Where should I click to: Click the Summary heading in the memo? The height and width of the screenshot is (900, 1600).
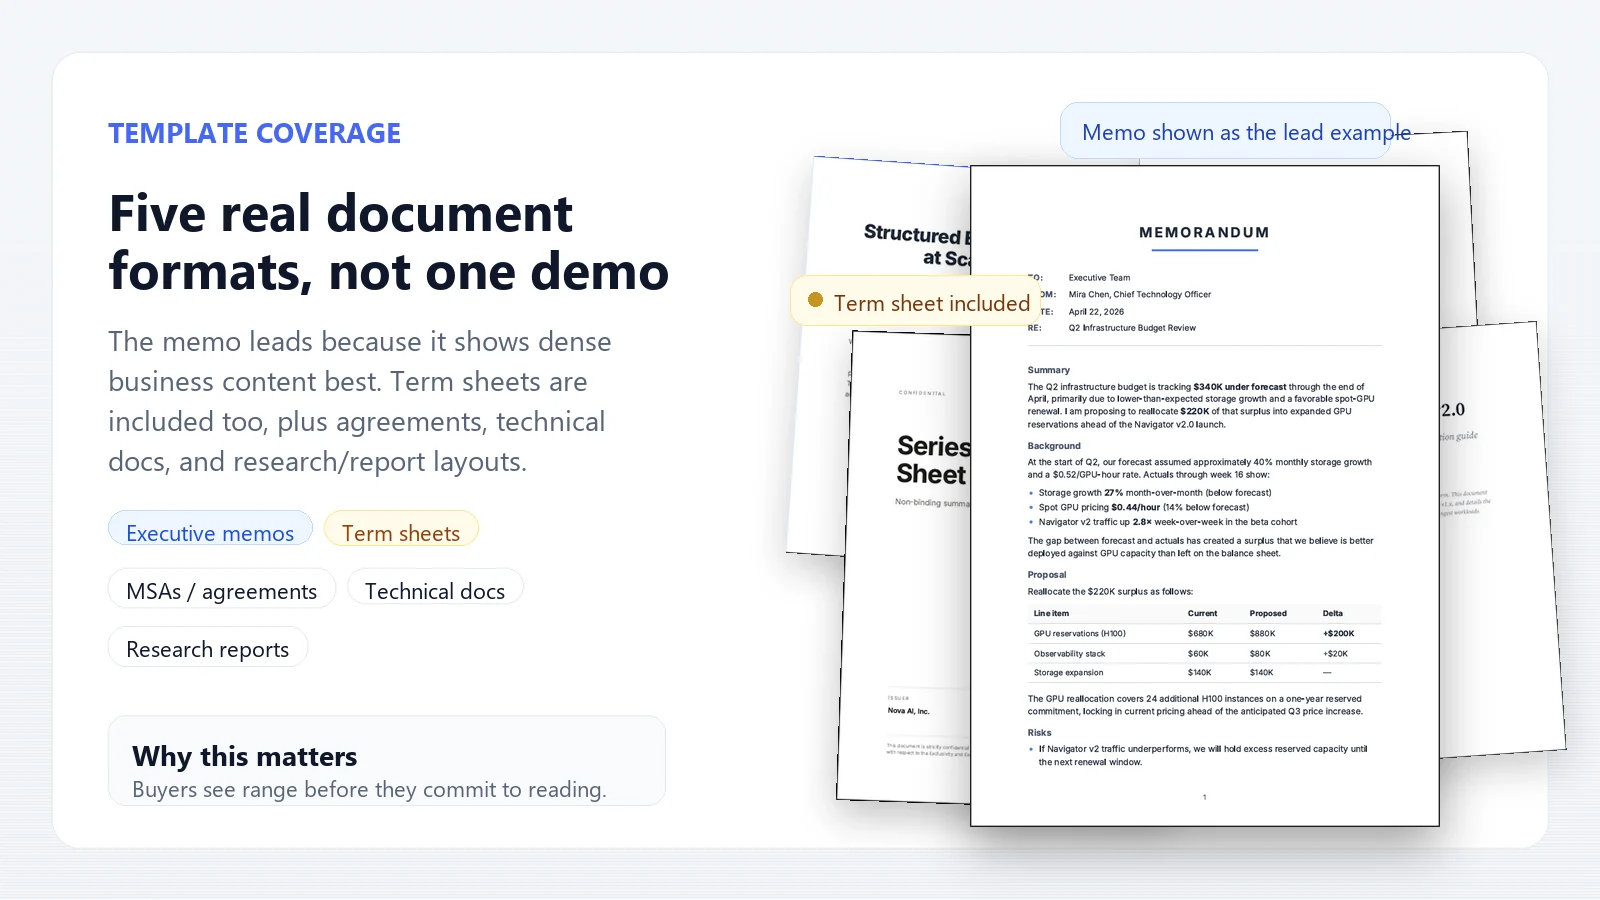1048,370
